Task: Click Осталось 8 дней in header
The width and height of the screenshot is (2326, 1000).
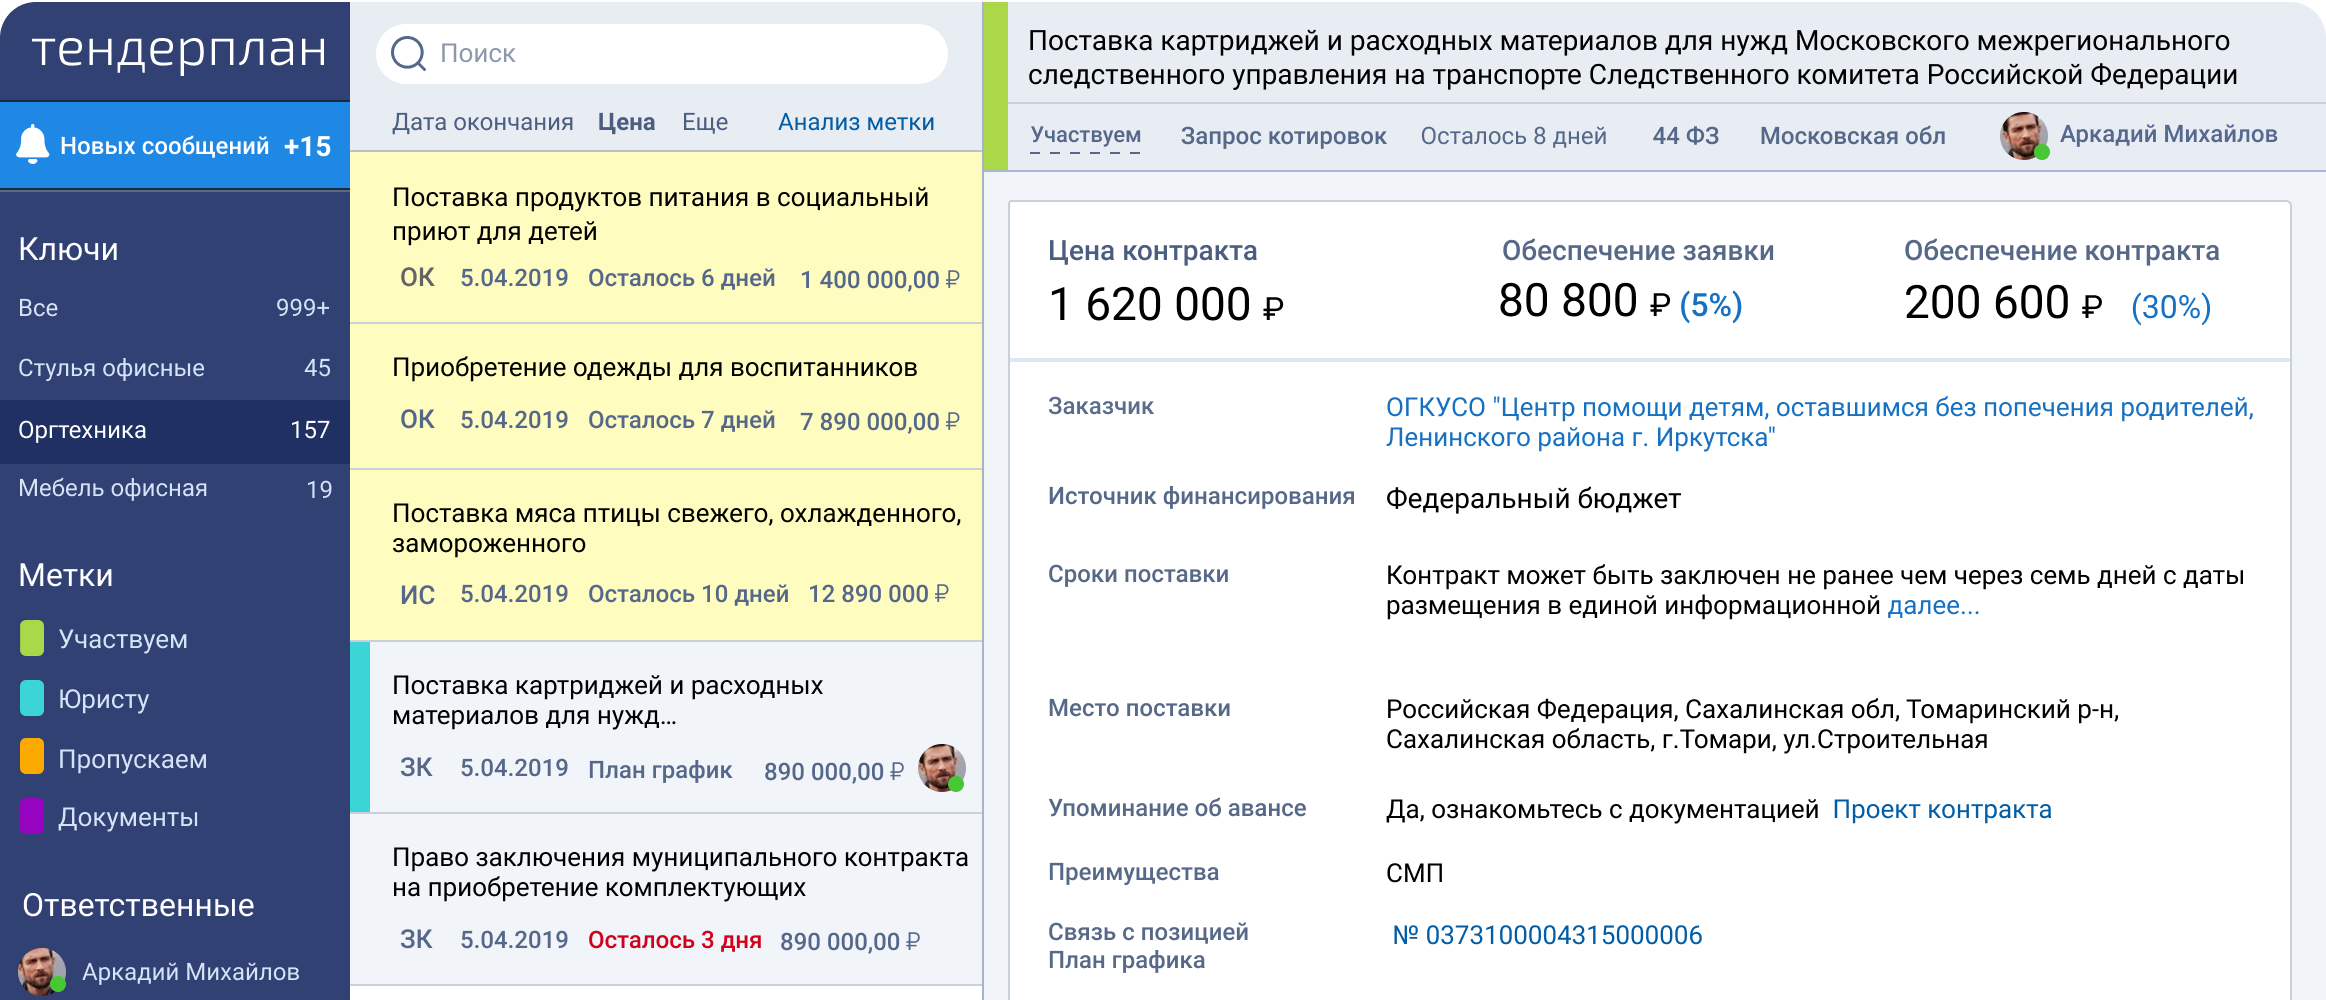Action: pyautogui.click(x=1514, y=136)
